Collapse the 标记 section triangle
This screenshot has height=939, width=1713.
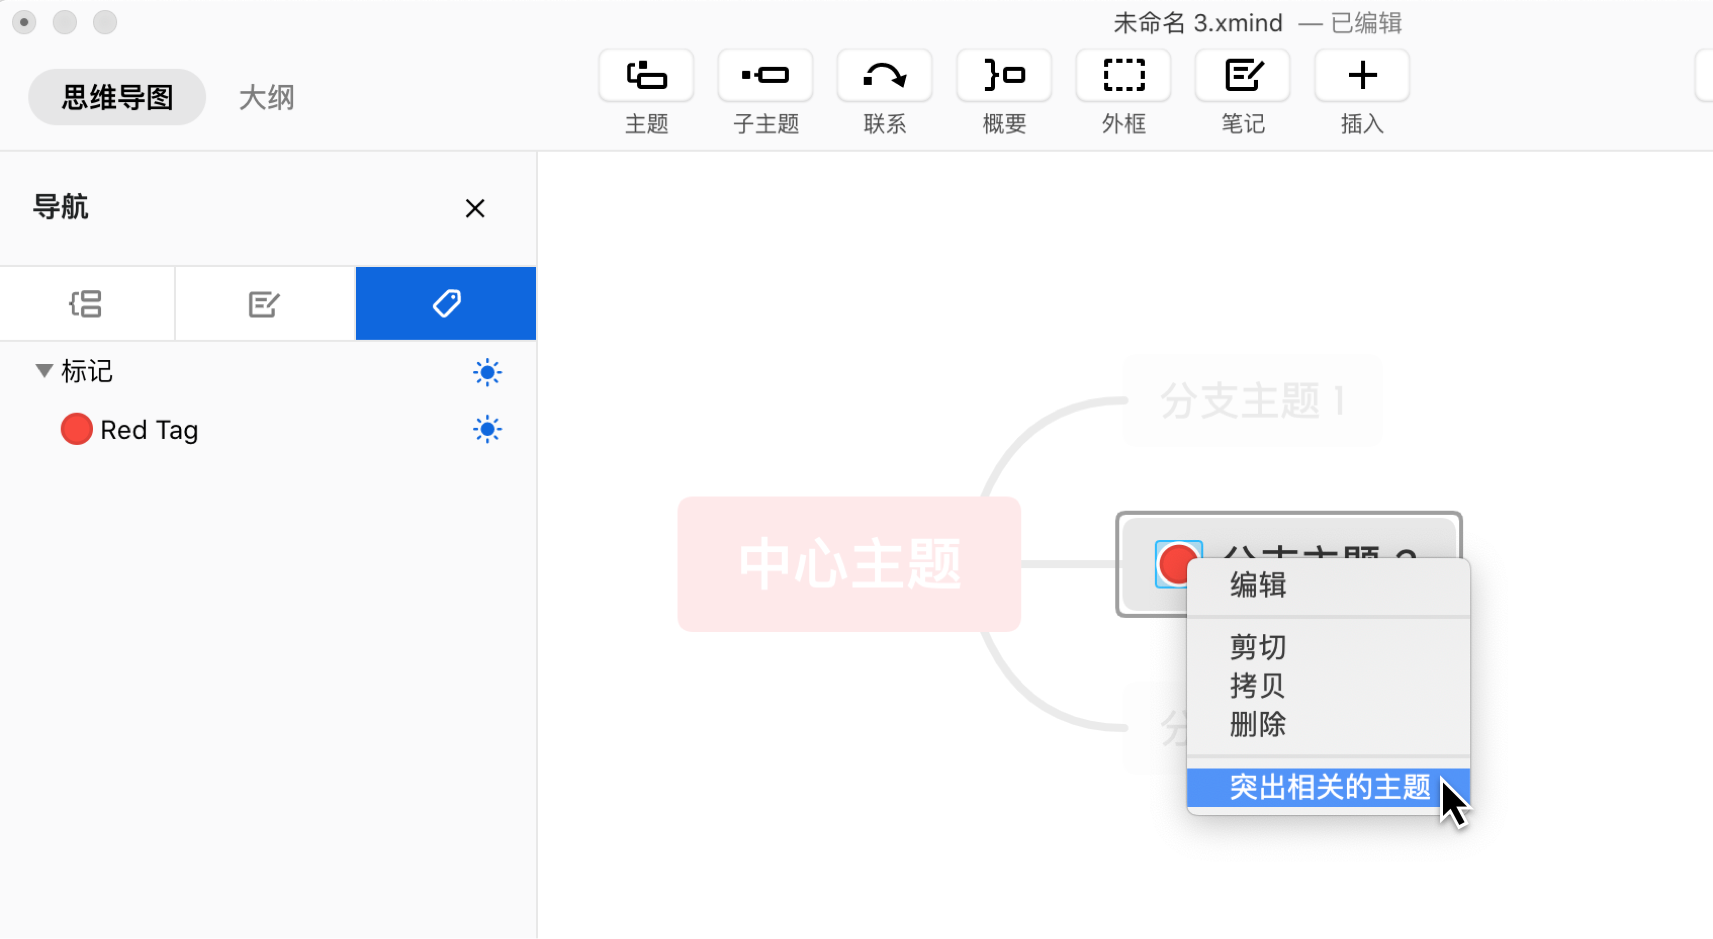44,371
